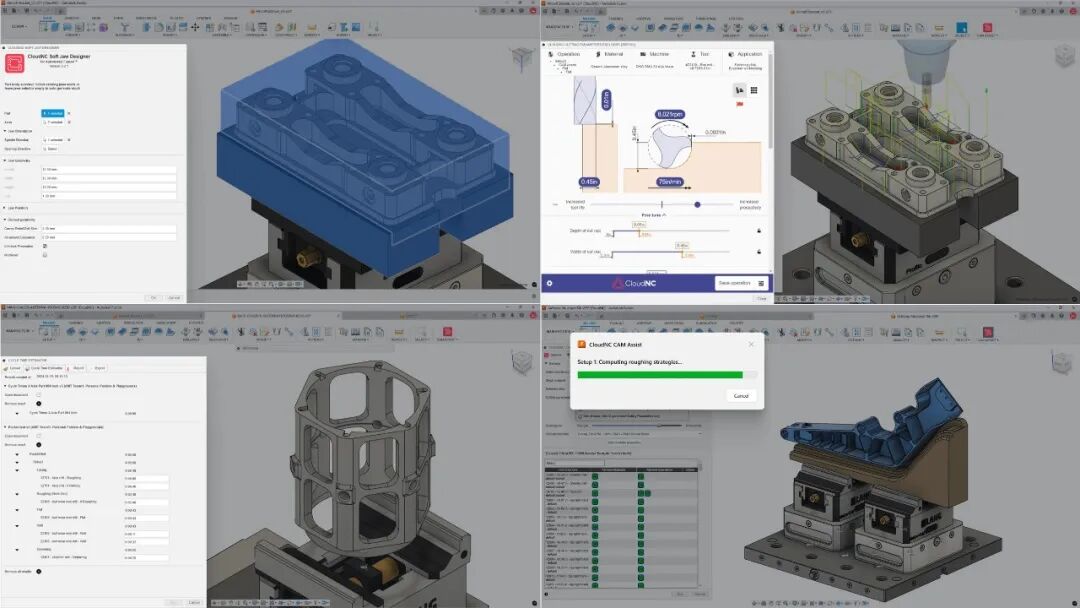Click the 8,021rpm spindle speed pill
Image resolution: width=1080 pixels, height=608 pixels.
point(669,114)
